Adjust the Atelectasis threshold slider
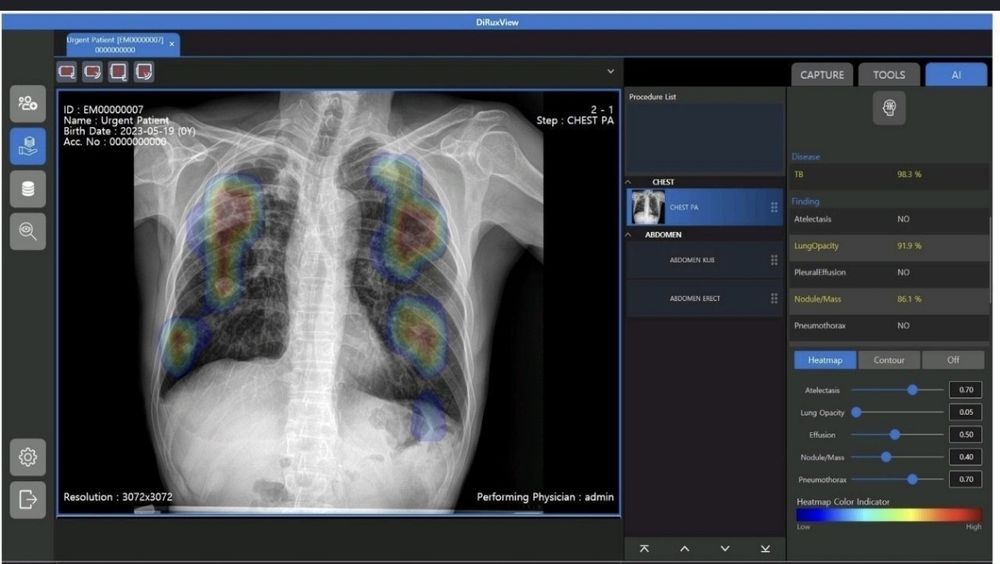This screenshot has width=1000, height=564. click(912, 390)
